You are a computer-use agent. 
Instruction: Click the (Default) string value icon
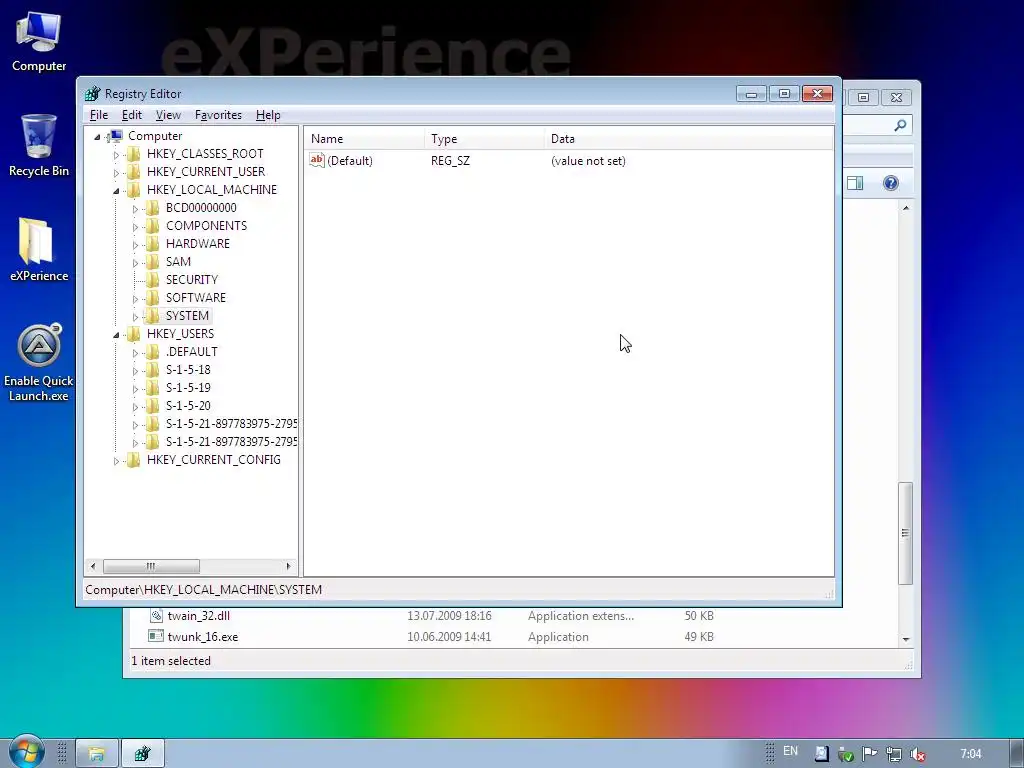coord(317,160)
